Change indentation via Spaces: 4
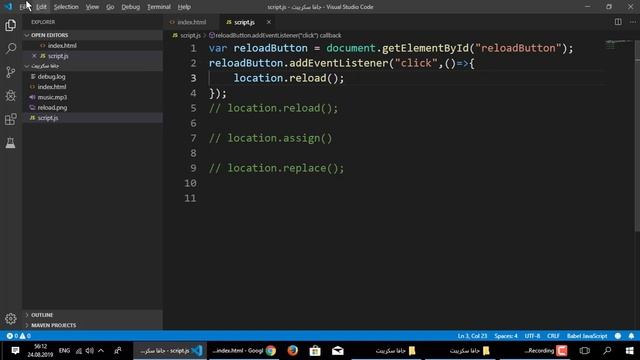The image size is (640, 360). click(x=506, y=336)
